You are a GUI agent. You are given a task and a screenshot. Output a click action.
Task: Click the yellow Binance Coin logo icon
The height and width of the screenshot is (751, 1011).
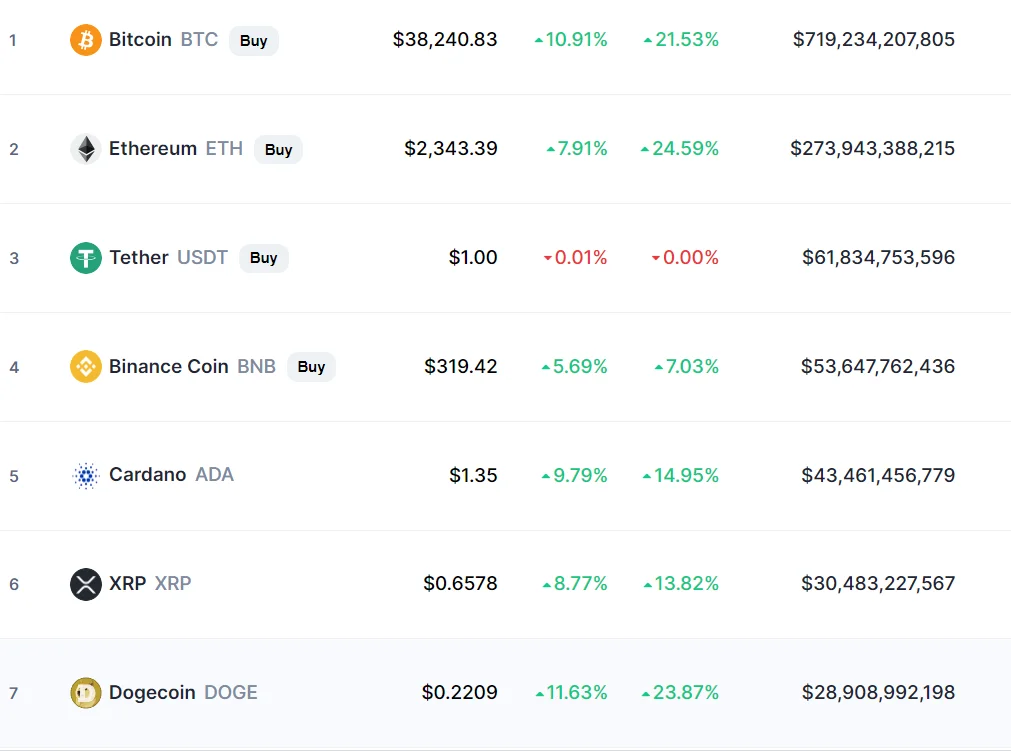[86, 367]
